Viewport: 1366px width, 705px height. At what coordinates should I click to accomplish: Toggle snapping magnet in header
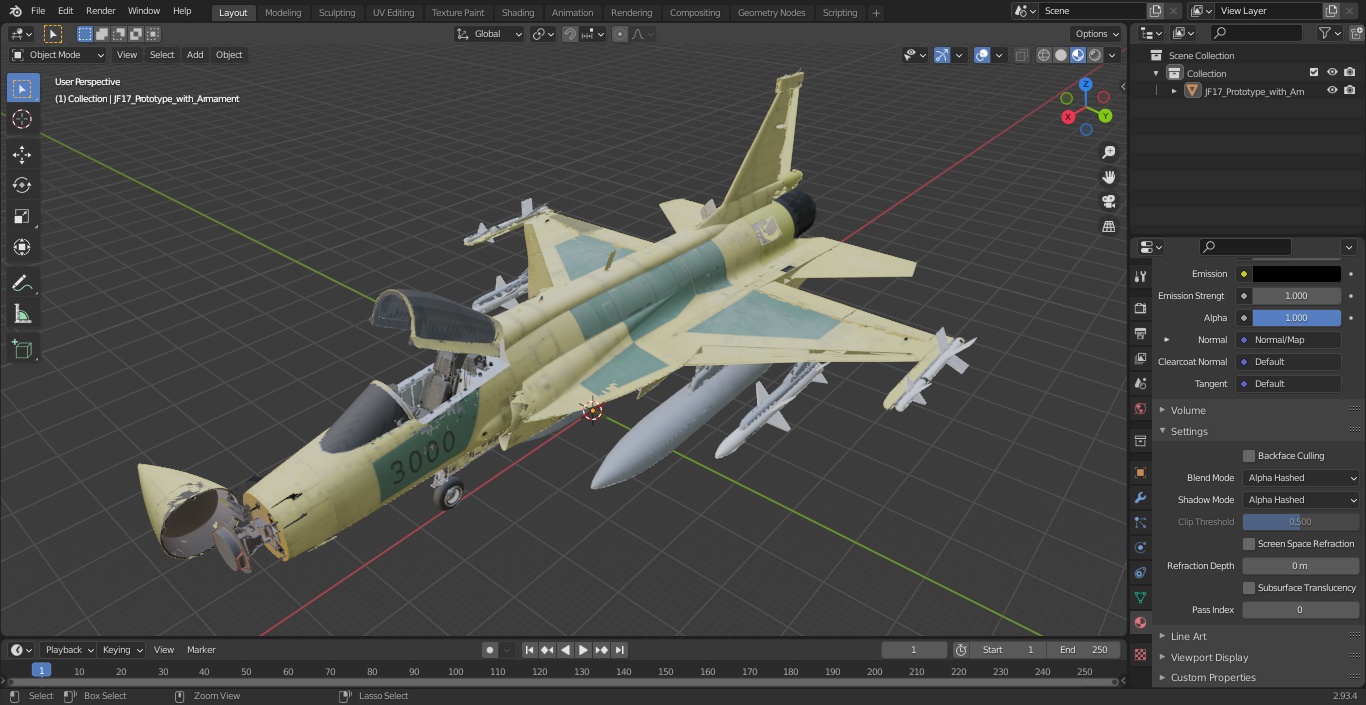click(570, 34)
